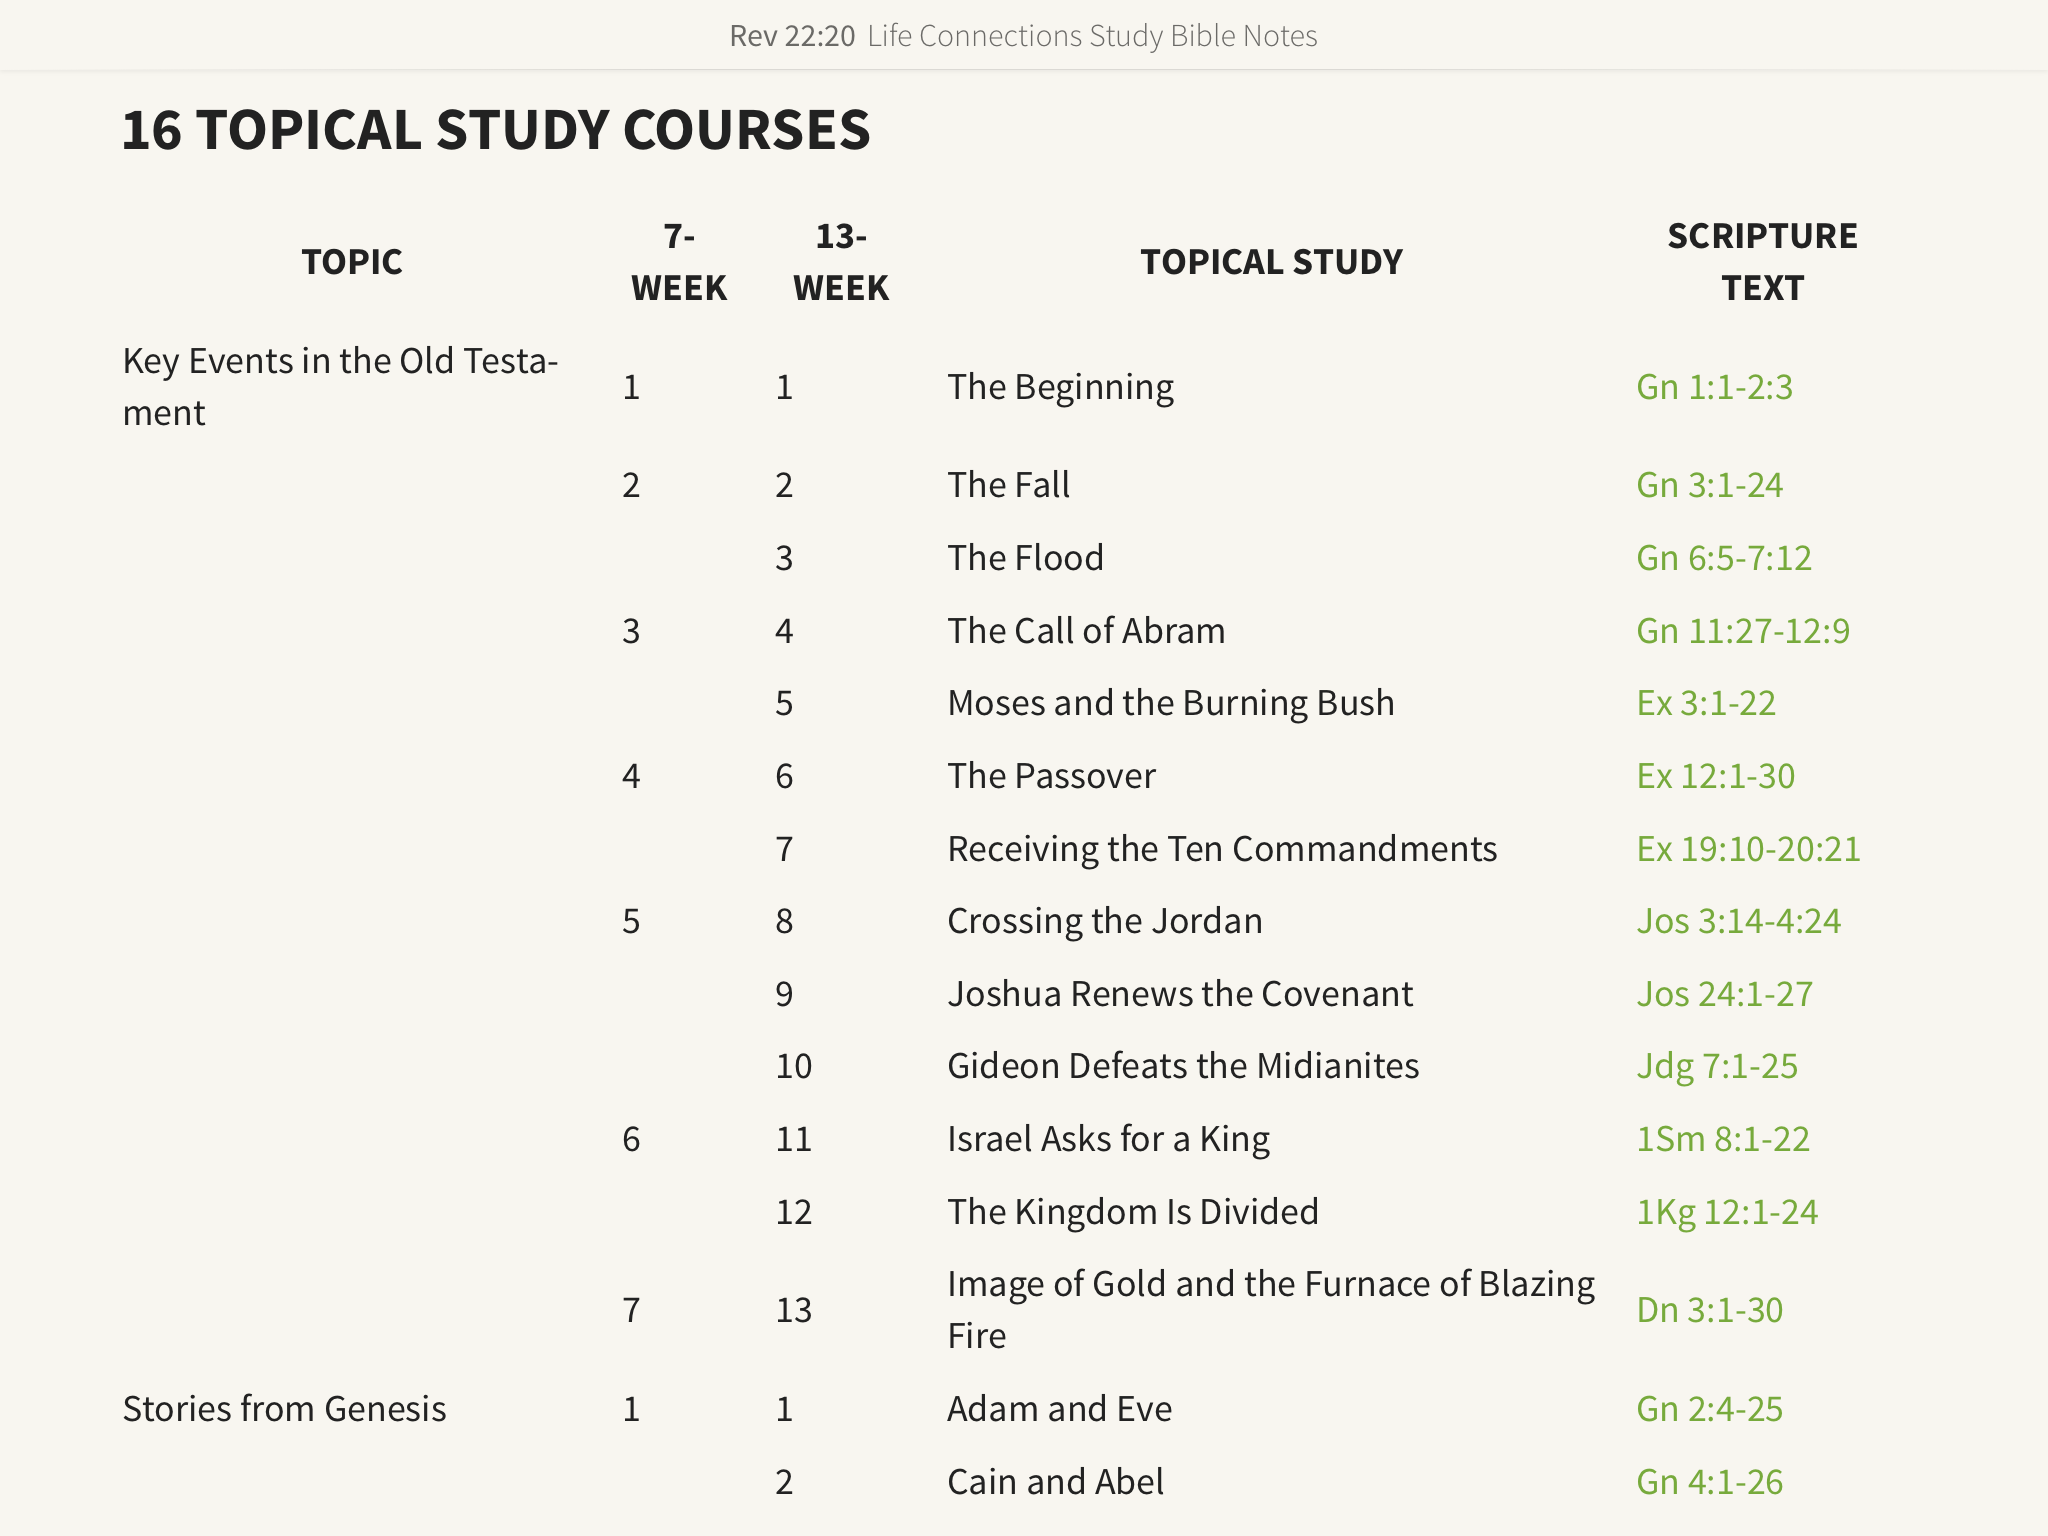Open the Gn 6:5-7:12 scripture link
This screenshot has height=1536, width=2048.
[1723, 558]
